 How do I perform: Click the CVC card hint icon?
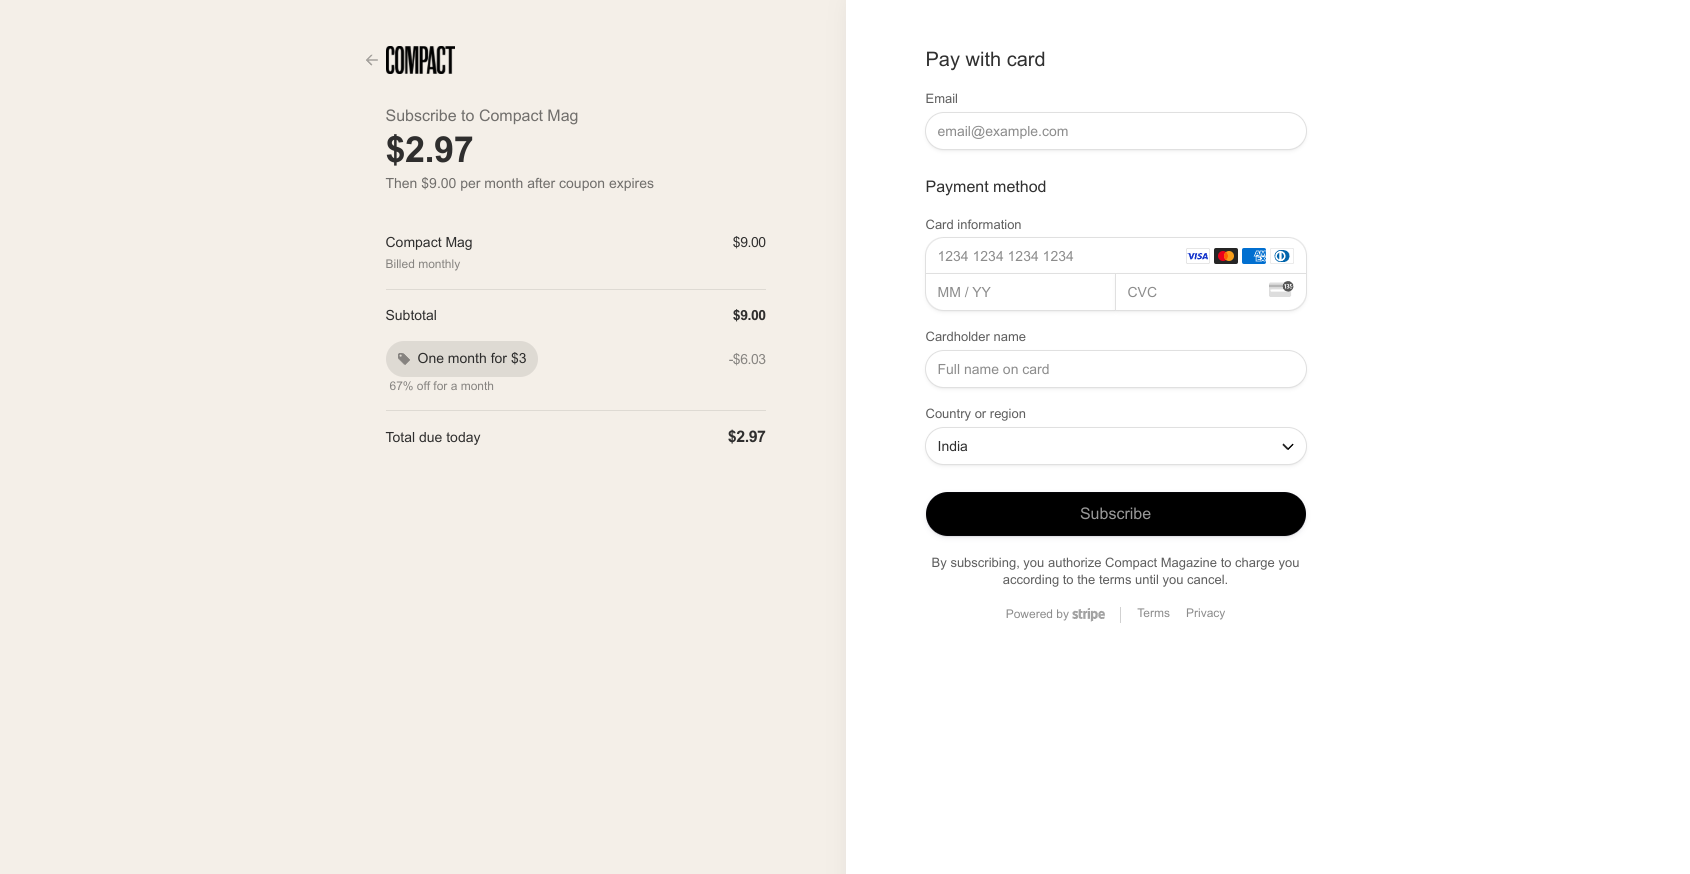(x=1281, y=289)
